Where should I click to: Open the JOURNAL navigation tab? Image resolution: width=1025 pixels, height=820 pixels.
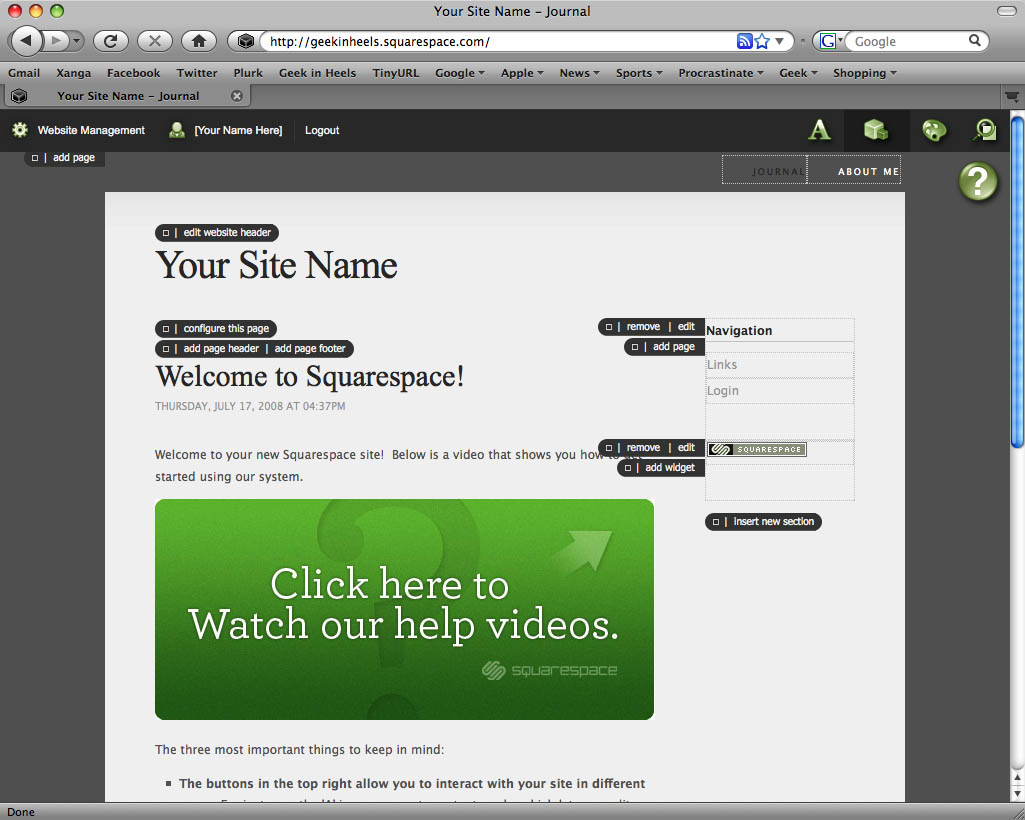pyautogui.click(x=765, y=171)
